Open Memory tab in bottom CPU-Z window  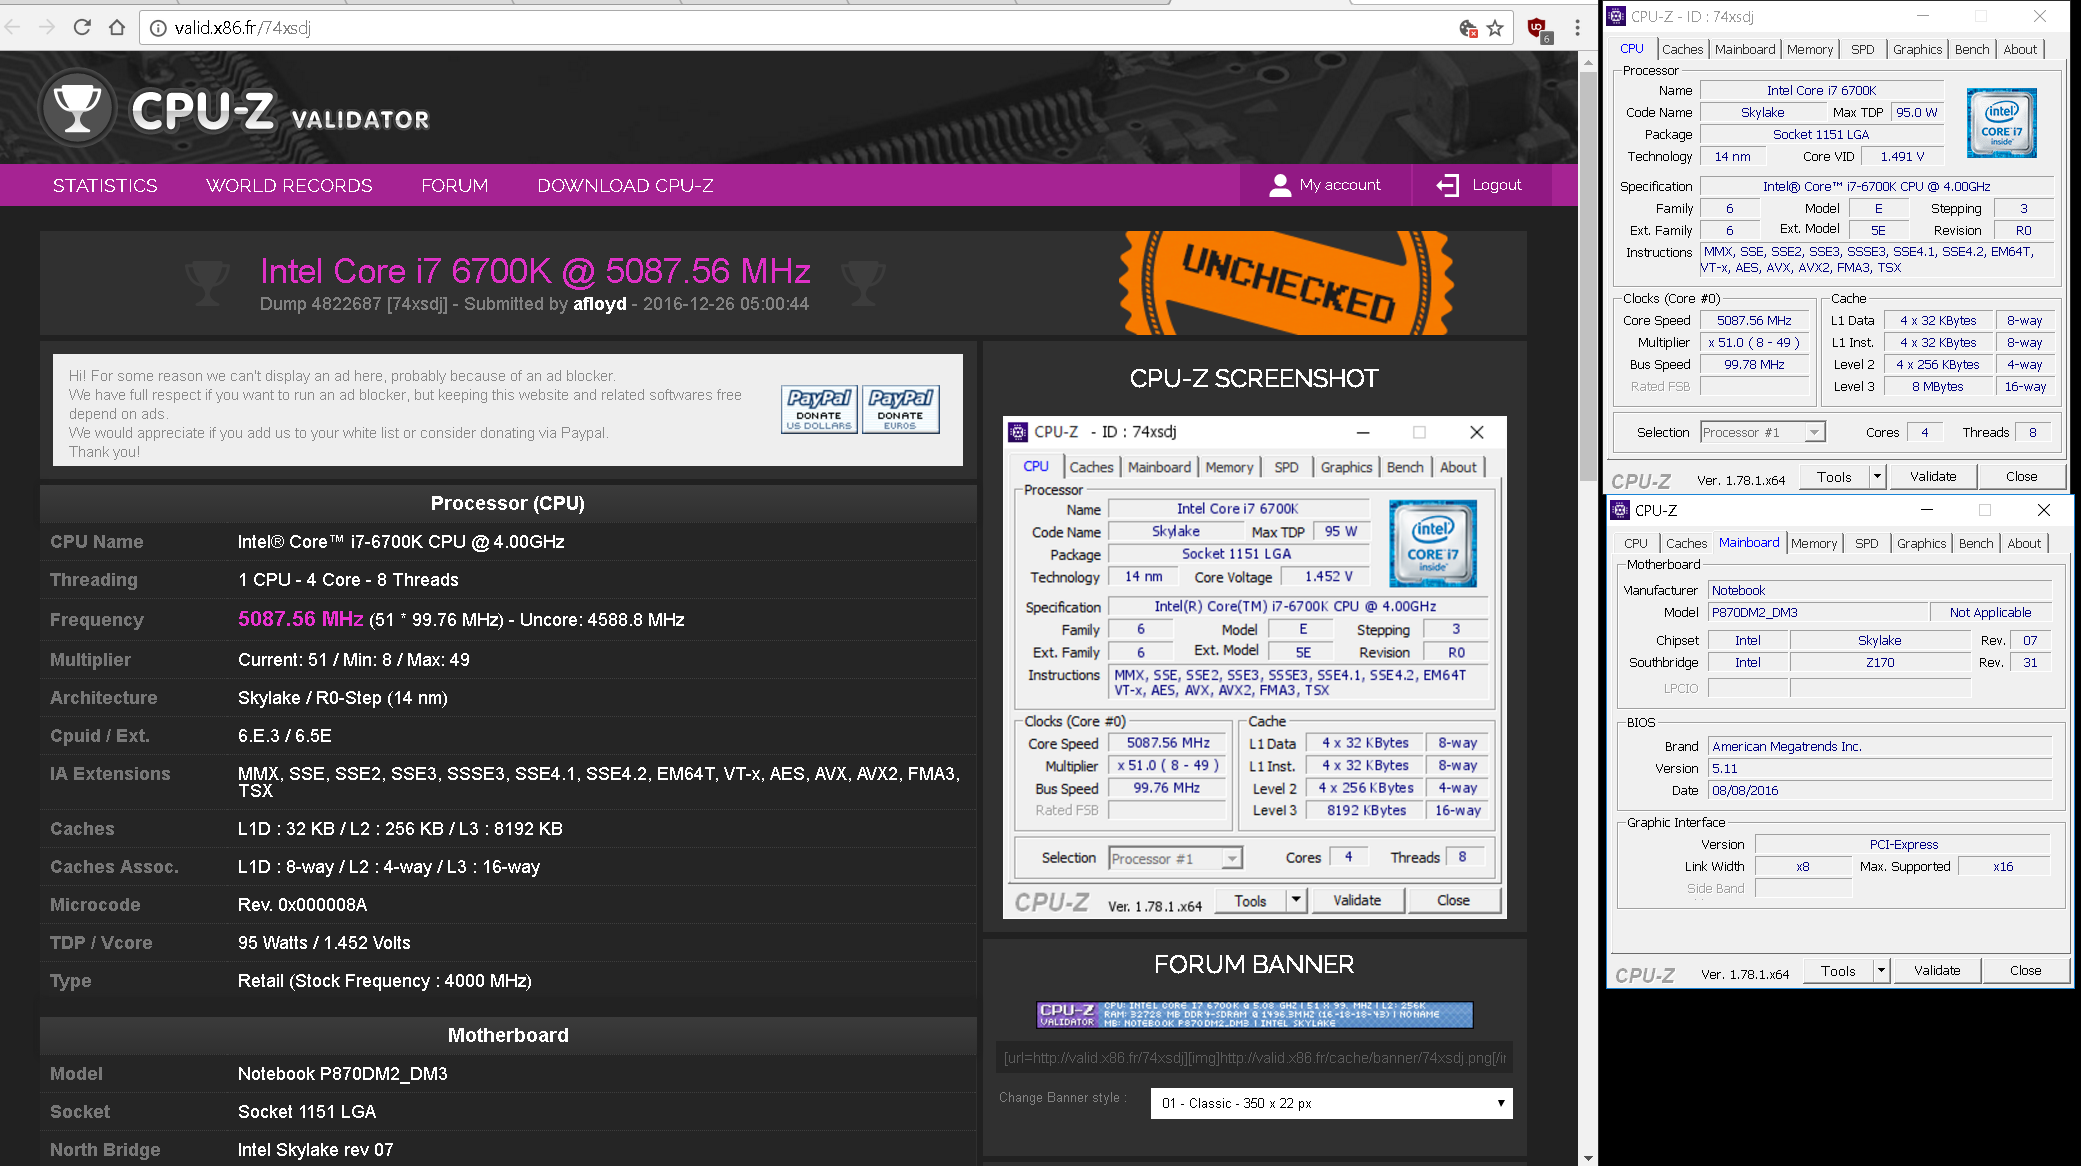(x=1814, y=543)
